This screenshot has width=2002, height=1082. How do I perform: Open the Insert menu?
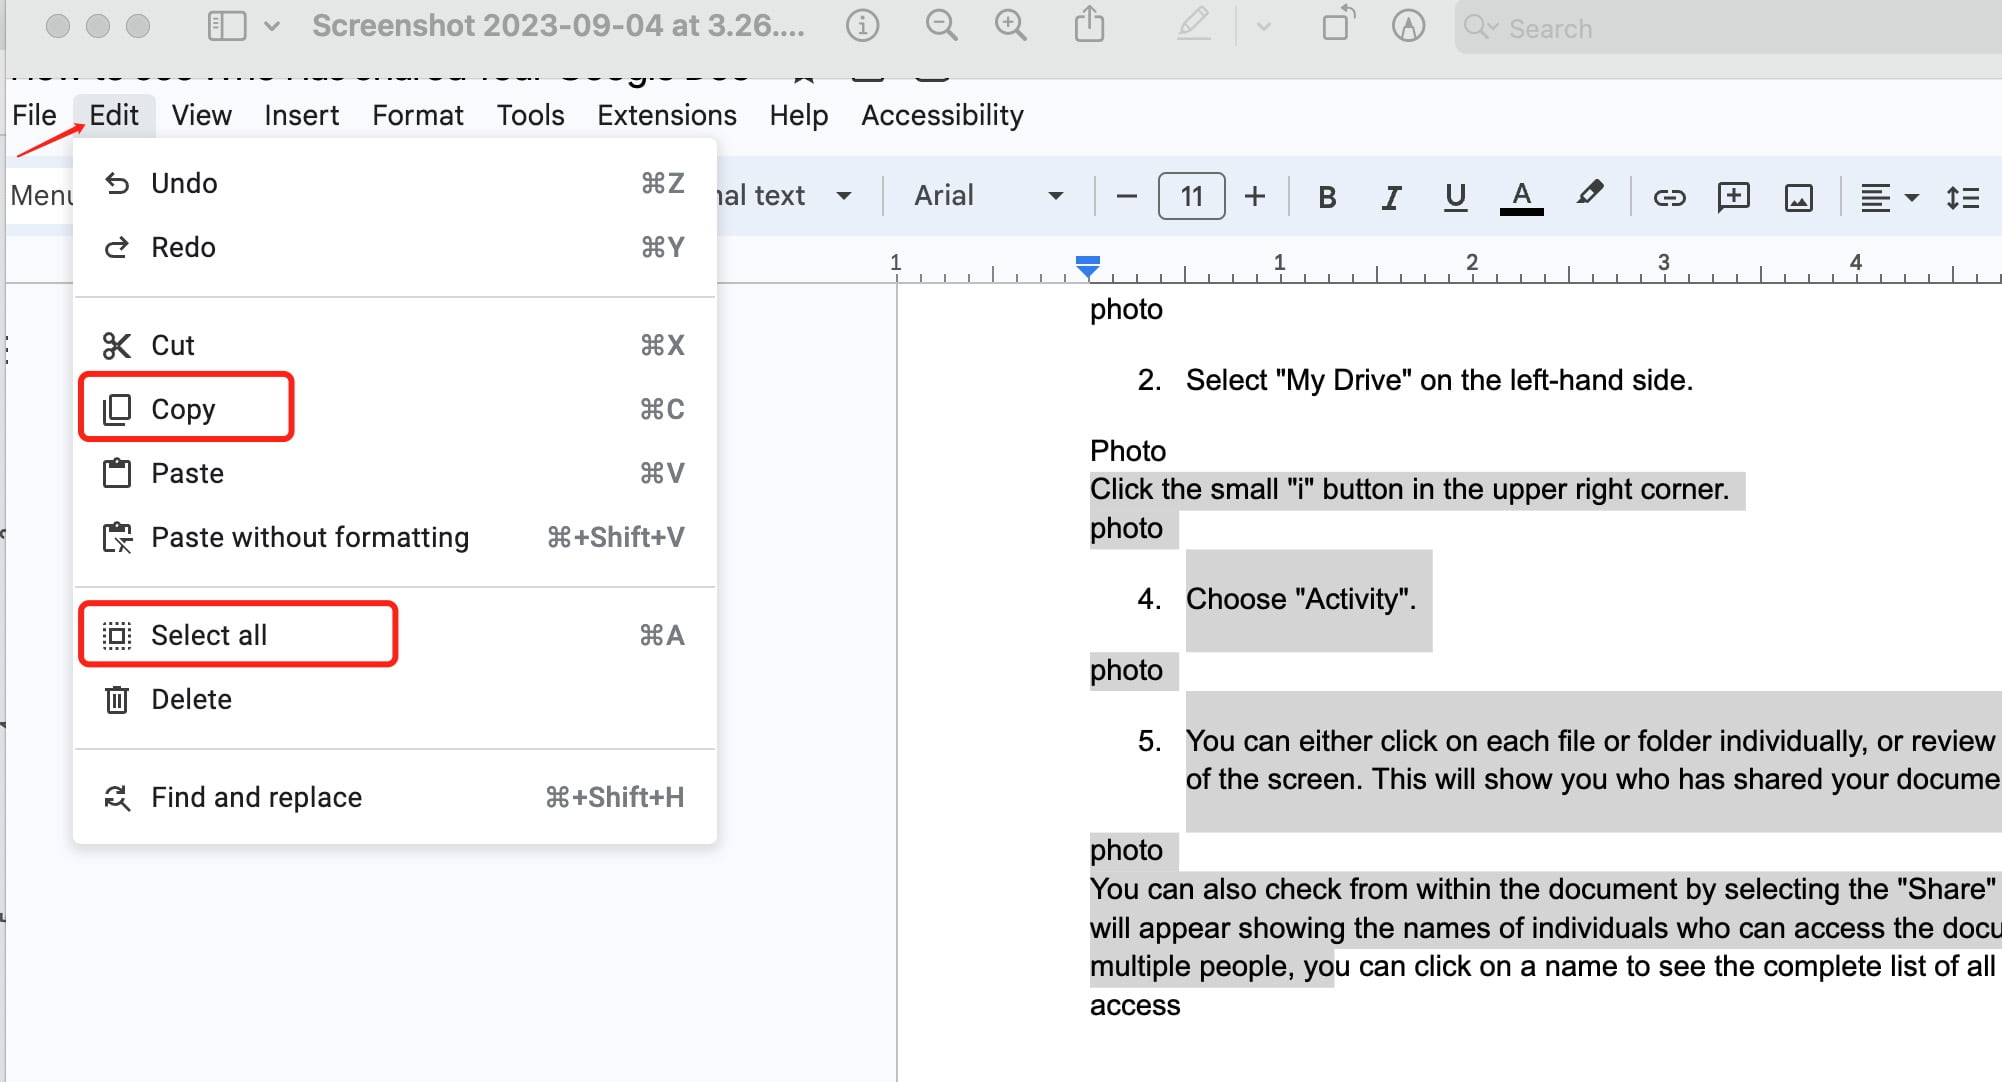301,115
